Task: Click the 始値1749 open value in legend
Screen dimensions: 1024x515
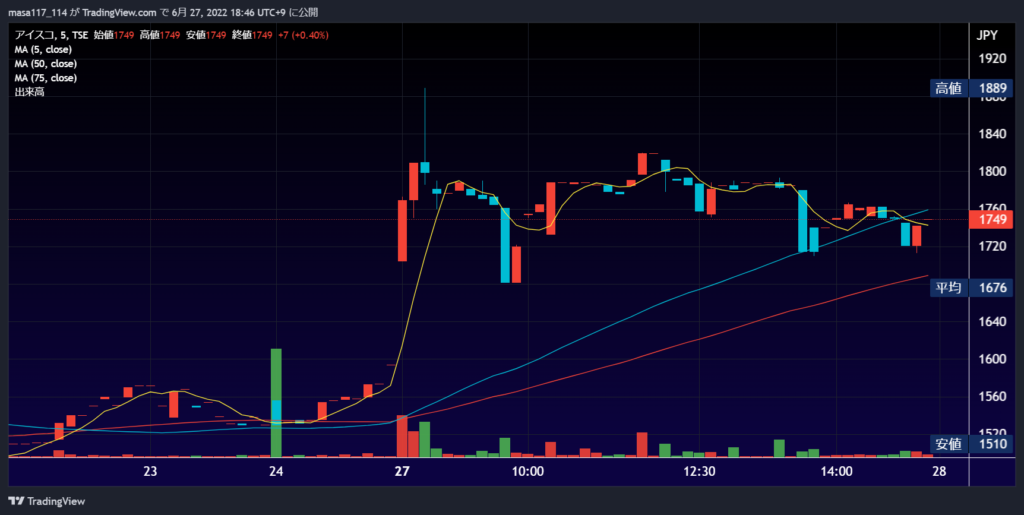Action: tap(114, 35)
